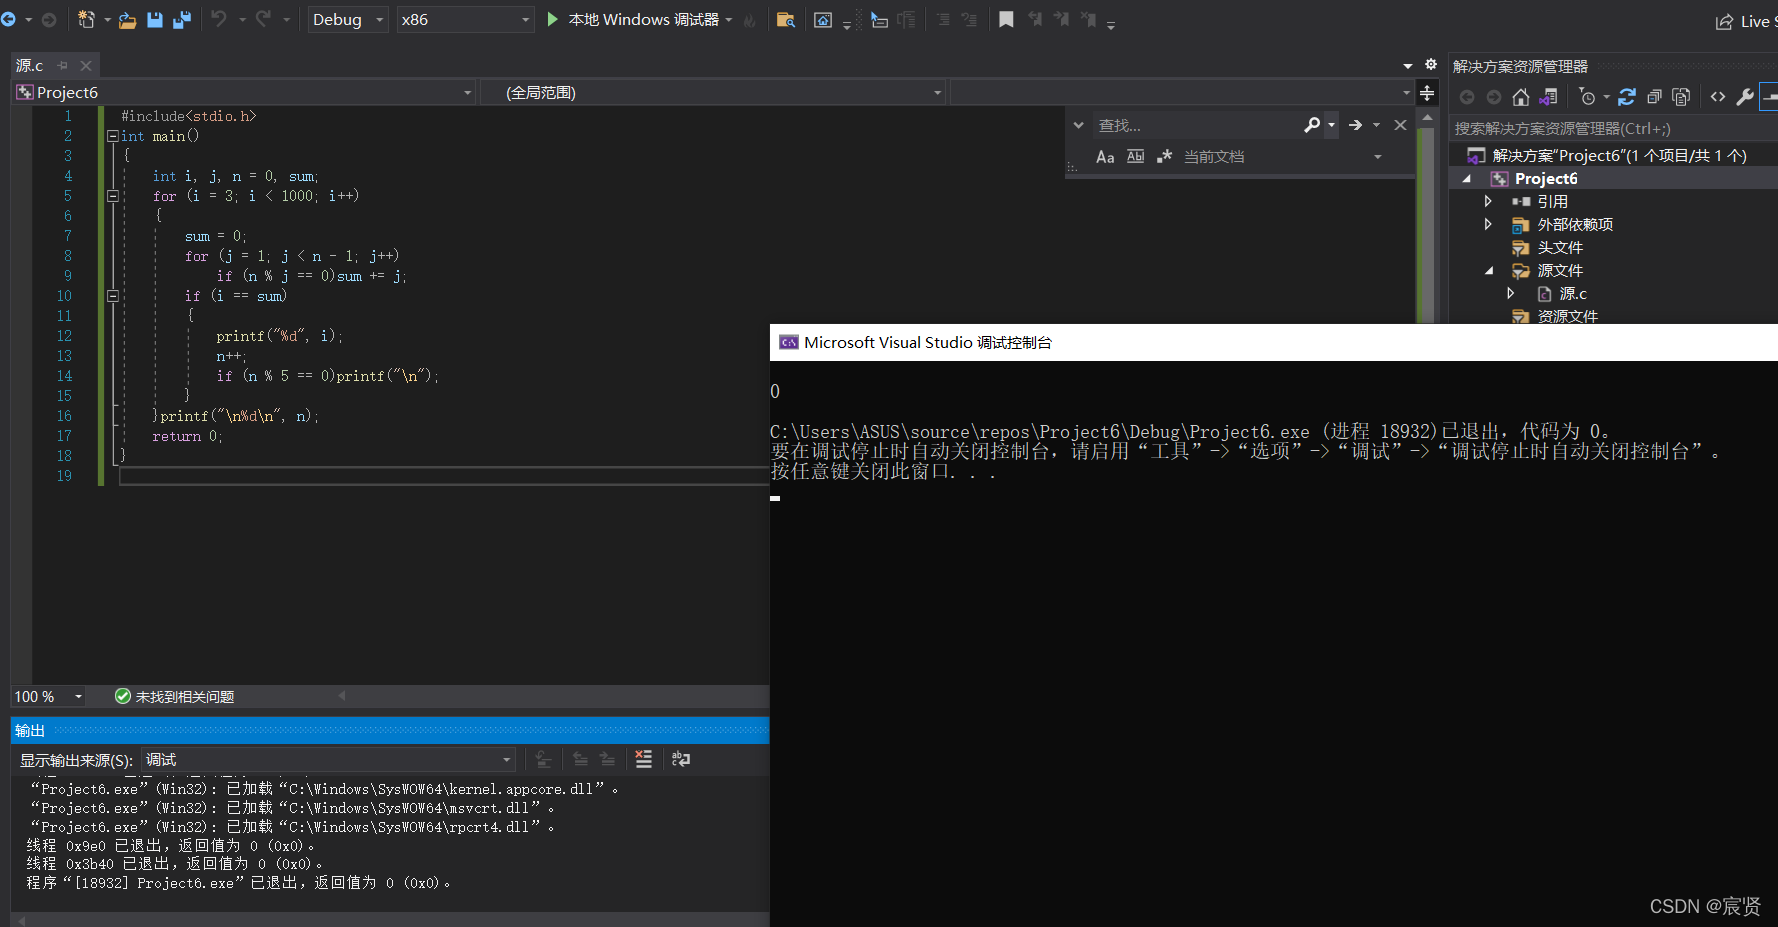Click the Solution Explorer Home icon
The width and height of the screenshot is (1778, 927).
point(1521,97)
